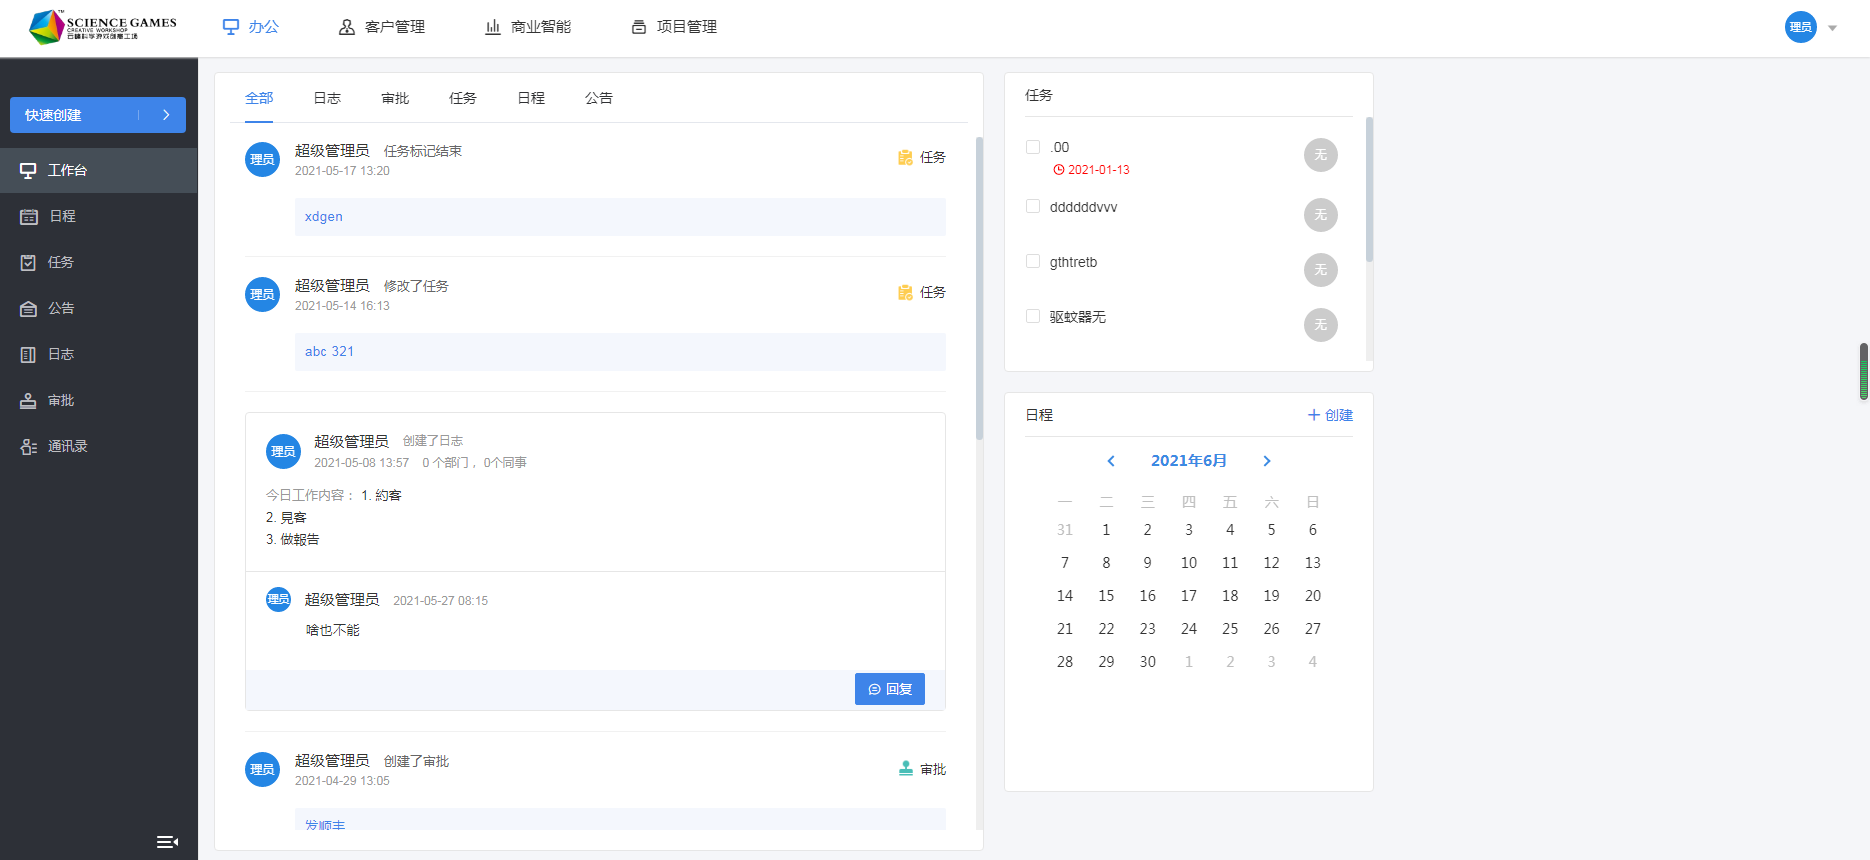Image resolution: width=1870 pixels, height=860 pixels.
Task: Open 通讯录 contacts sidebar icon
Action: (x=29, y=447)
